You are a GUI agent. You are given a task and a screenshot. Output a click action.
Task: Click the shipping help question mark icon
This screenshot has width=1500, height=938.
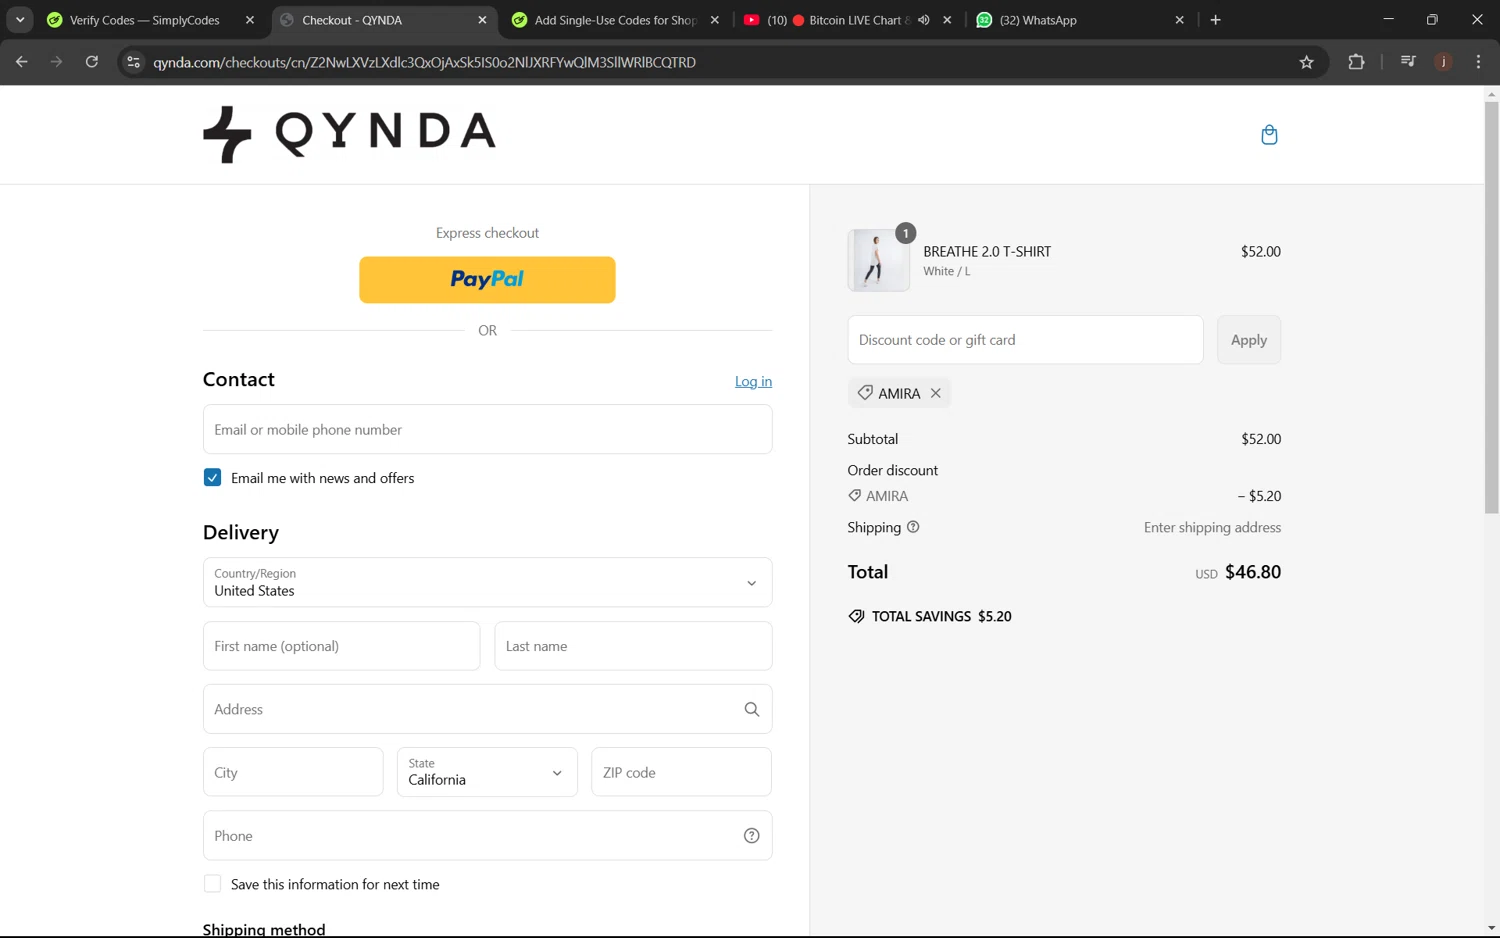click(x=913, y=527)
